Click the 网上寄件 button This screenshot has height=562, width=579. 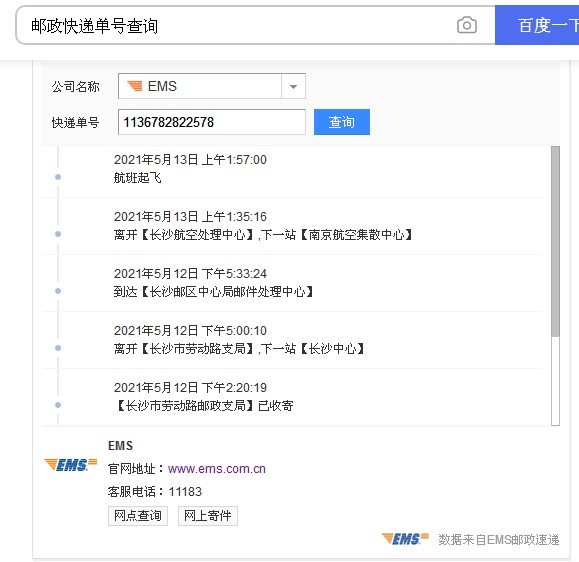coord(208,515)
